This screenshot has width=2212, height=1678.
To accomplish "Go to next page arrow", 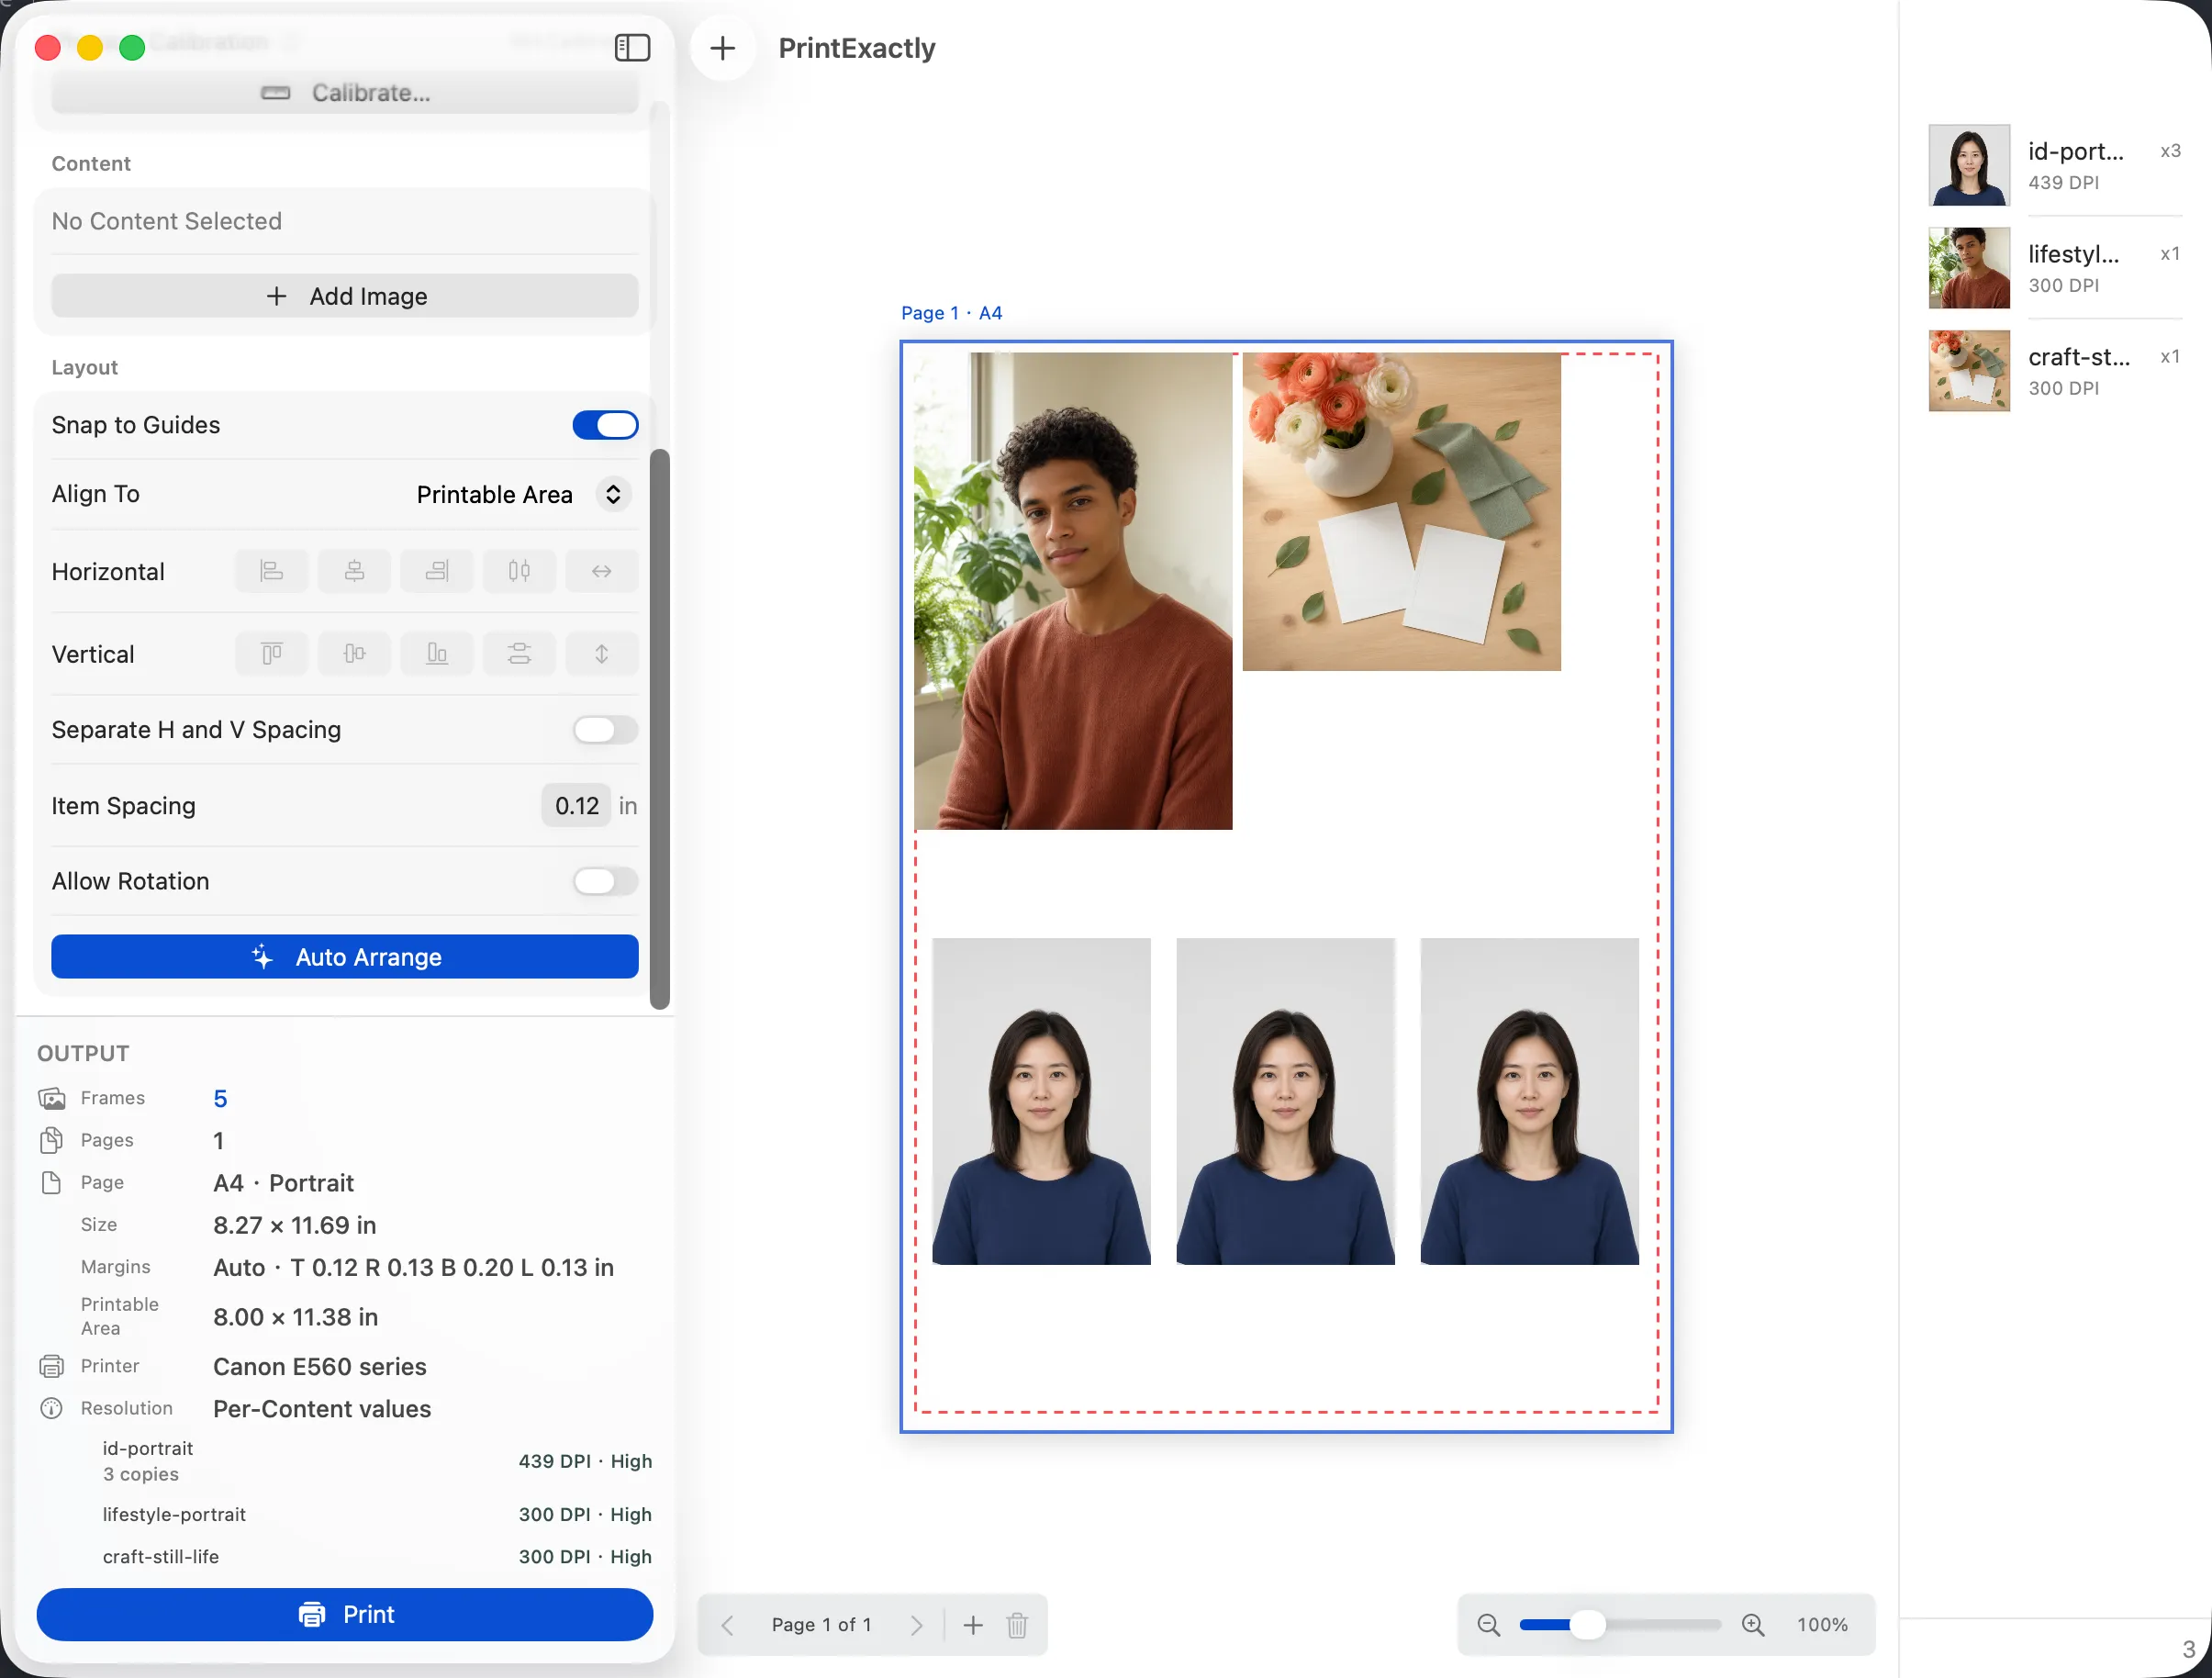I will pyautogui.click(x=916, y=1625).
